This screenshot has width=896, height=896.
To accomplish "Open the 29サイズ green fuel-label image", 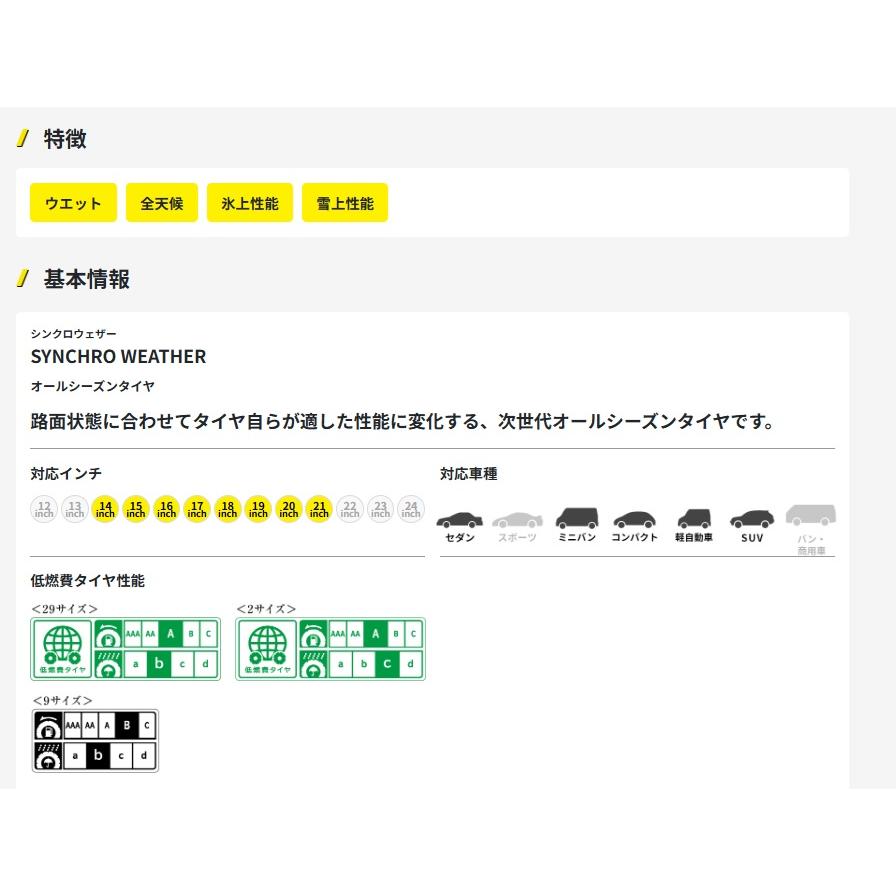I will click(x=125, y=649).
